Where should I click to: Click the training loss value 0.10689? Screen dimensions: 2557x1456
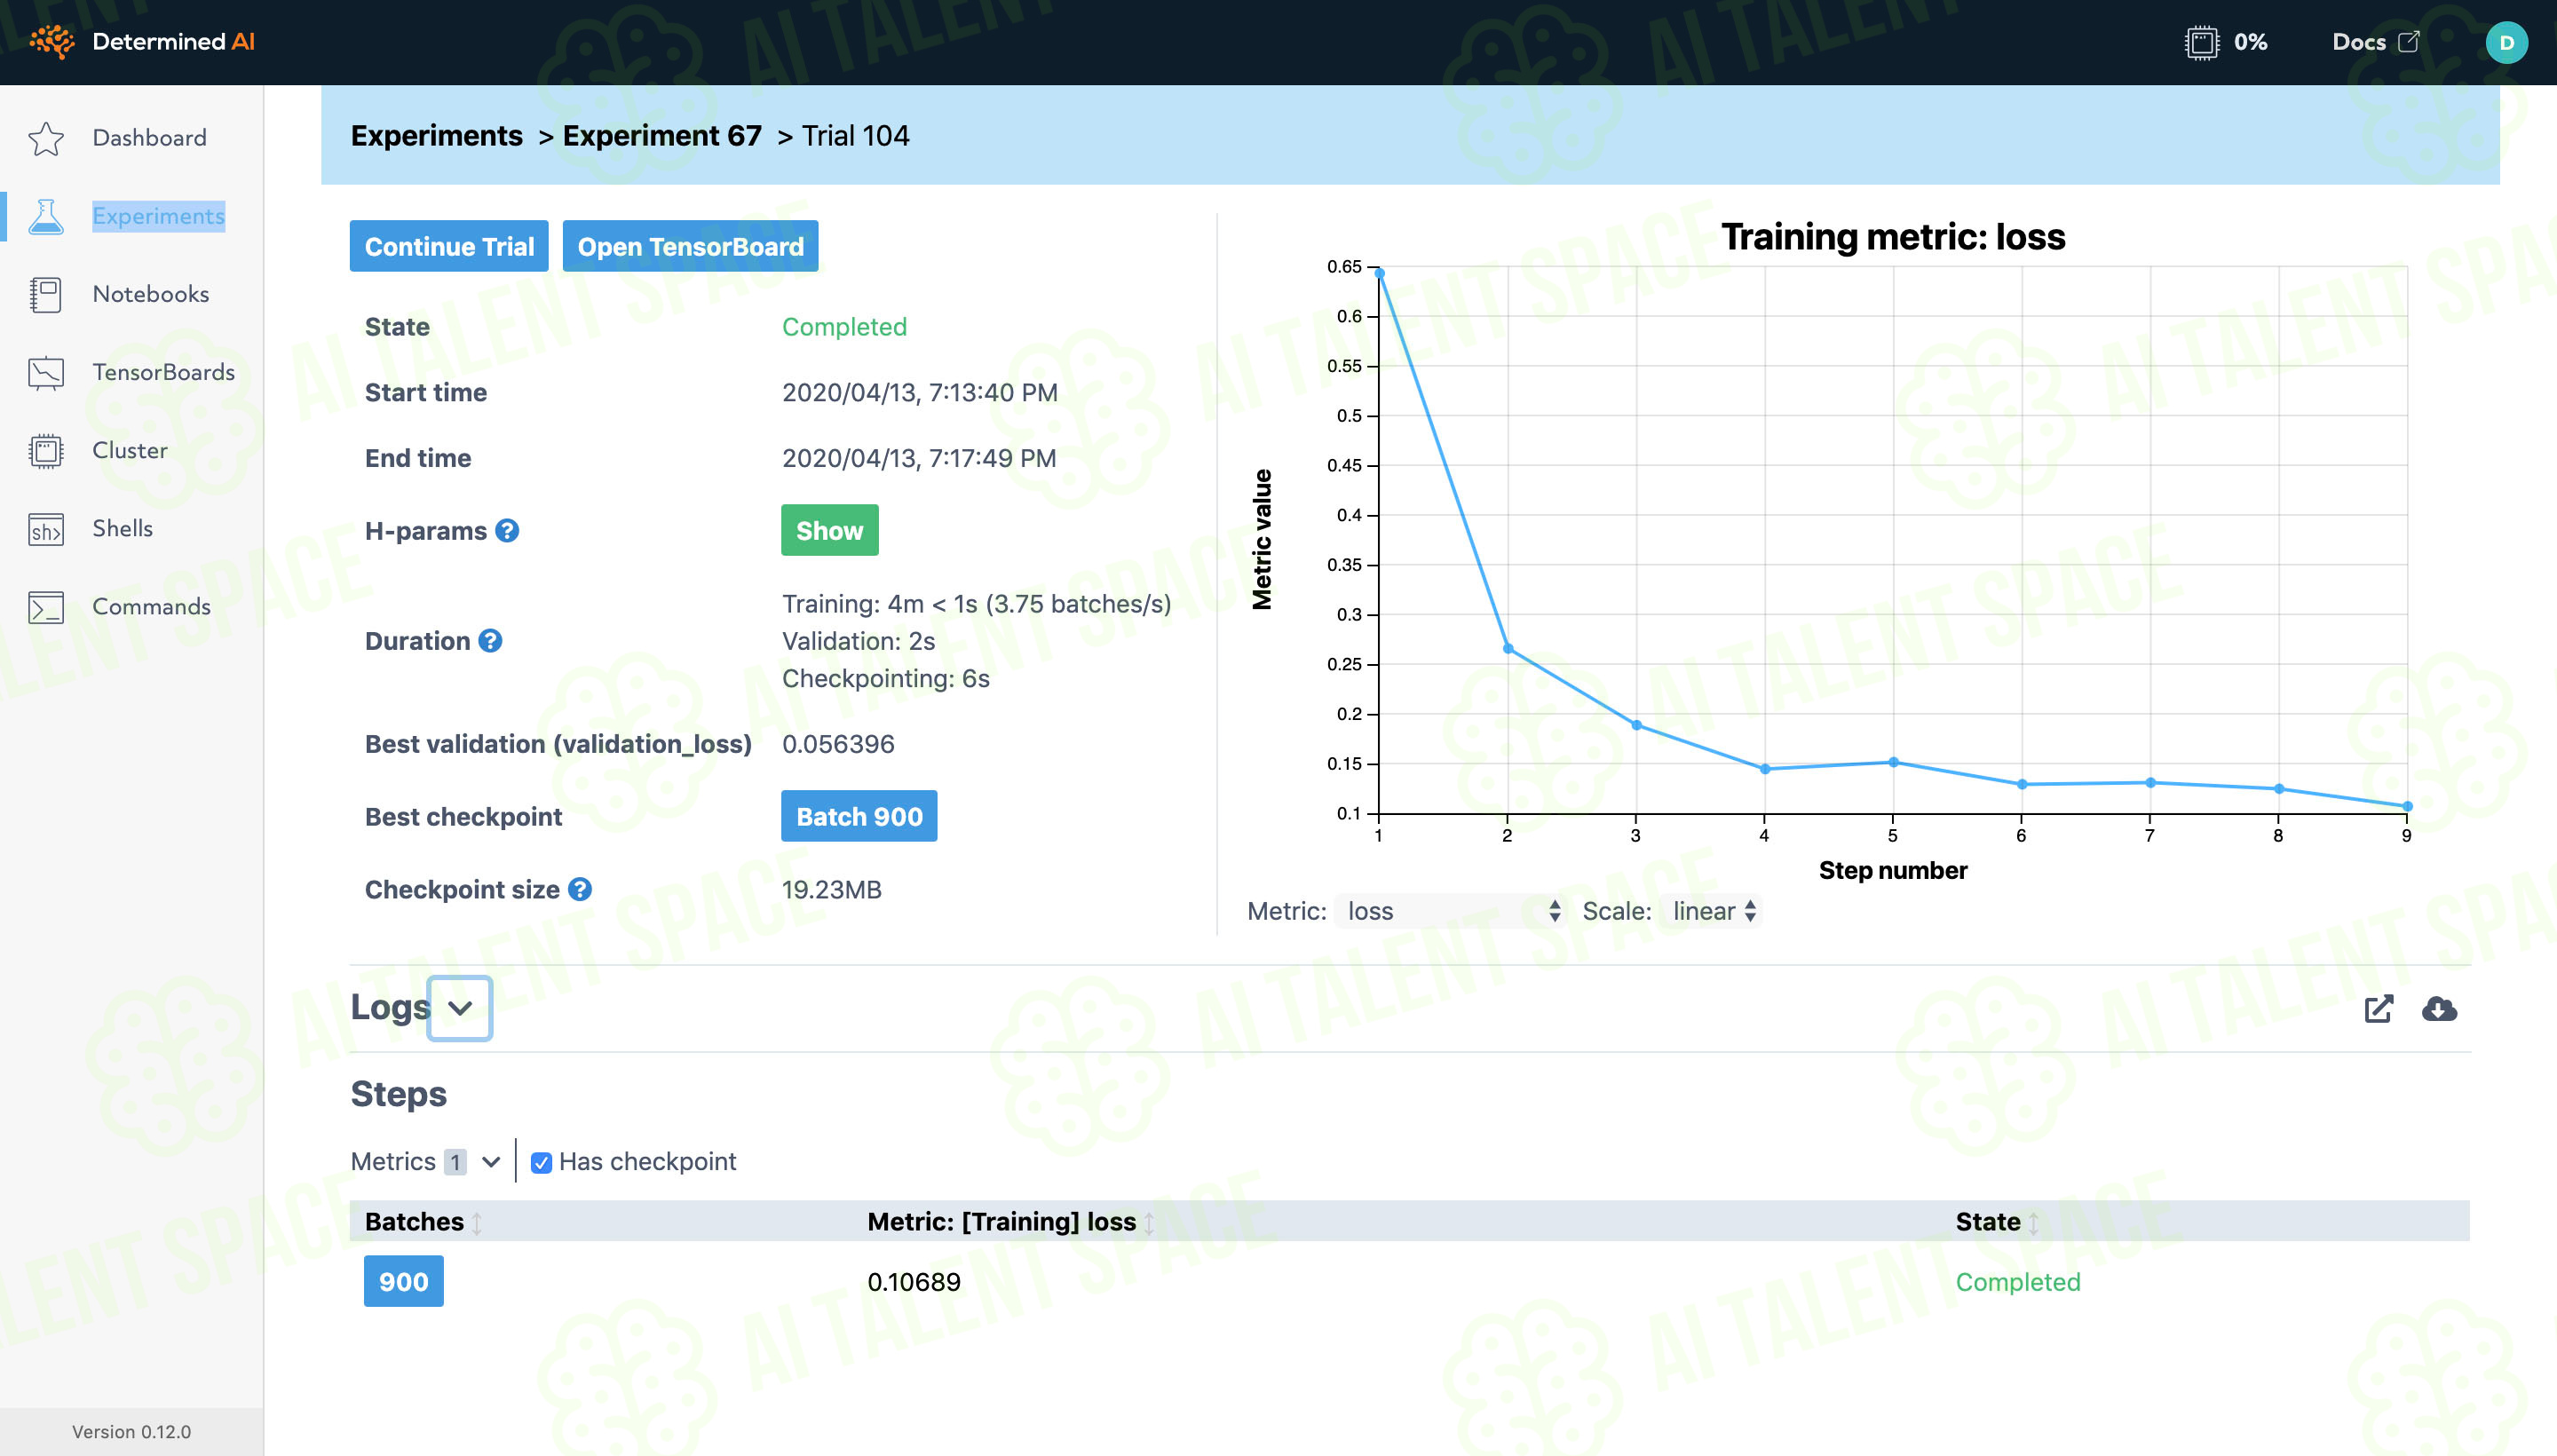913,1282
